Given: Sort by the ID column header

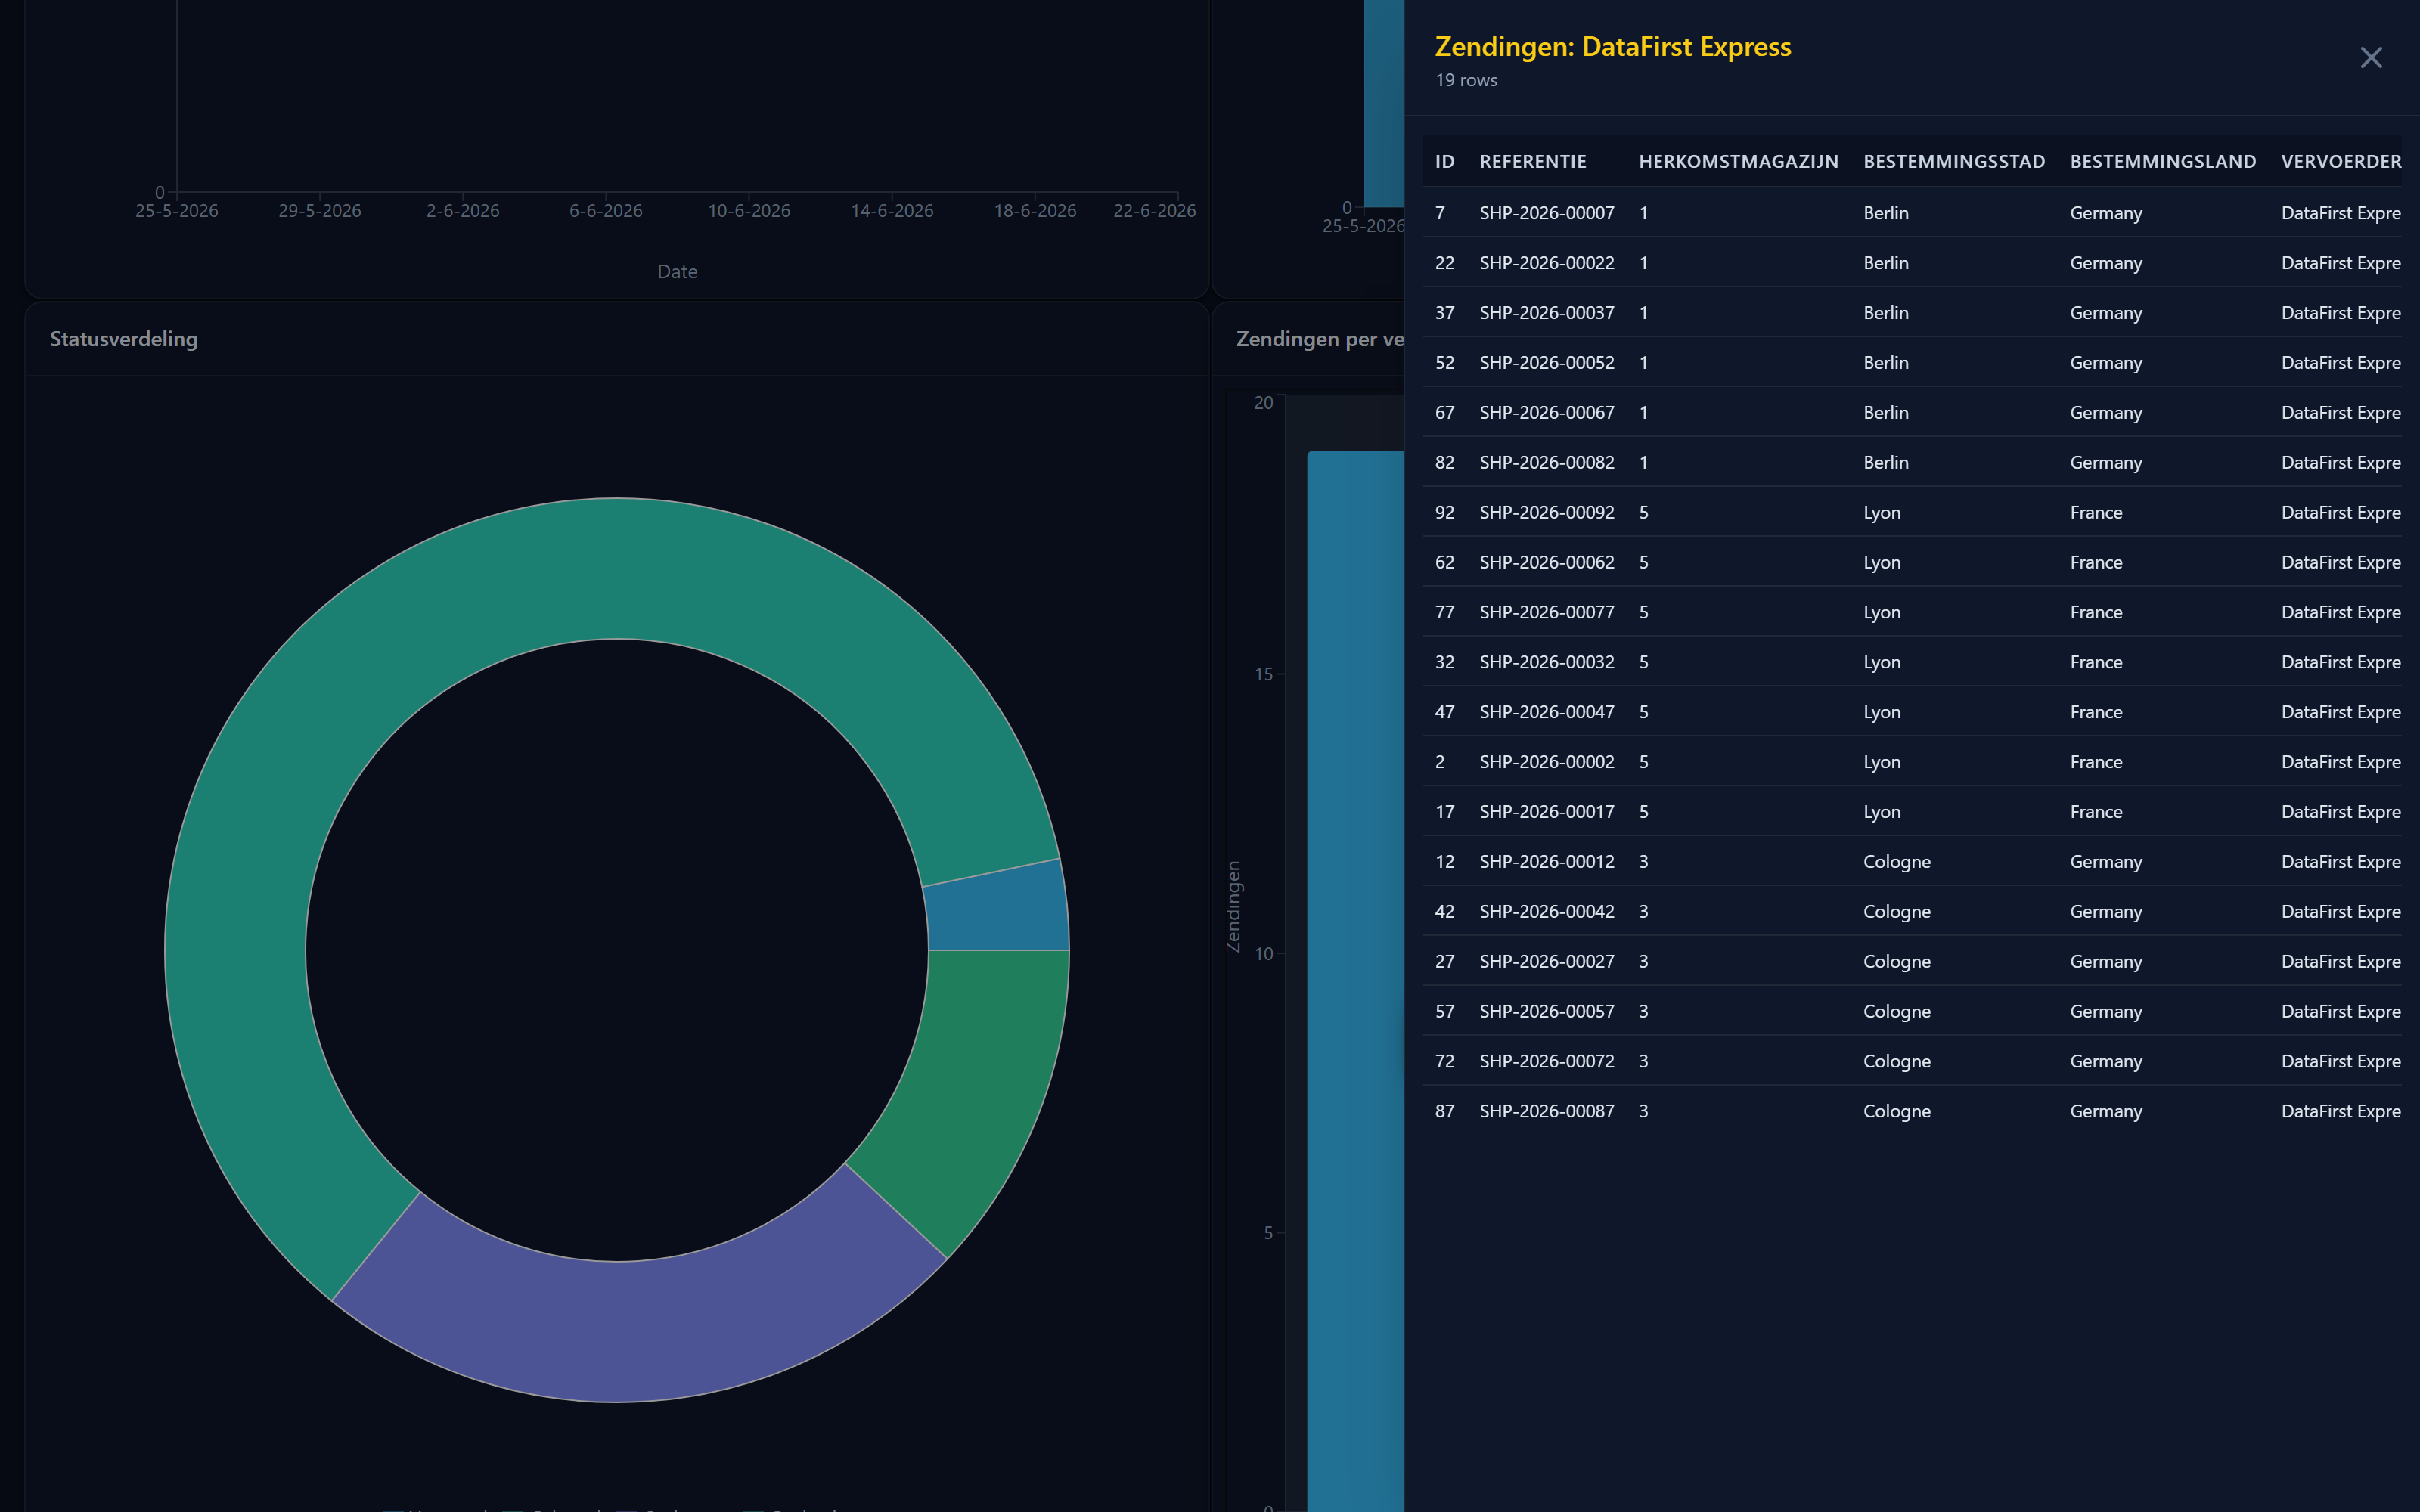Looking at the screenshot, I should point(1444,161).
